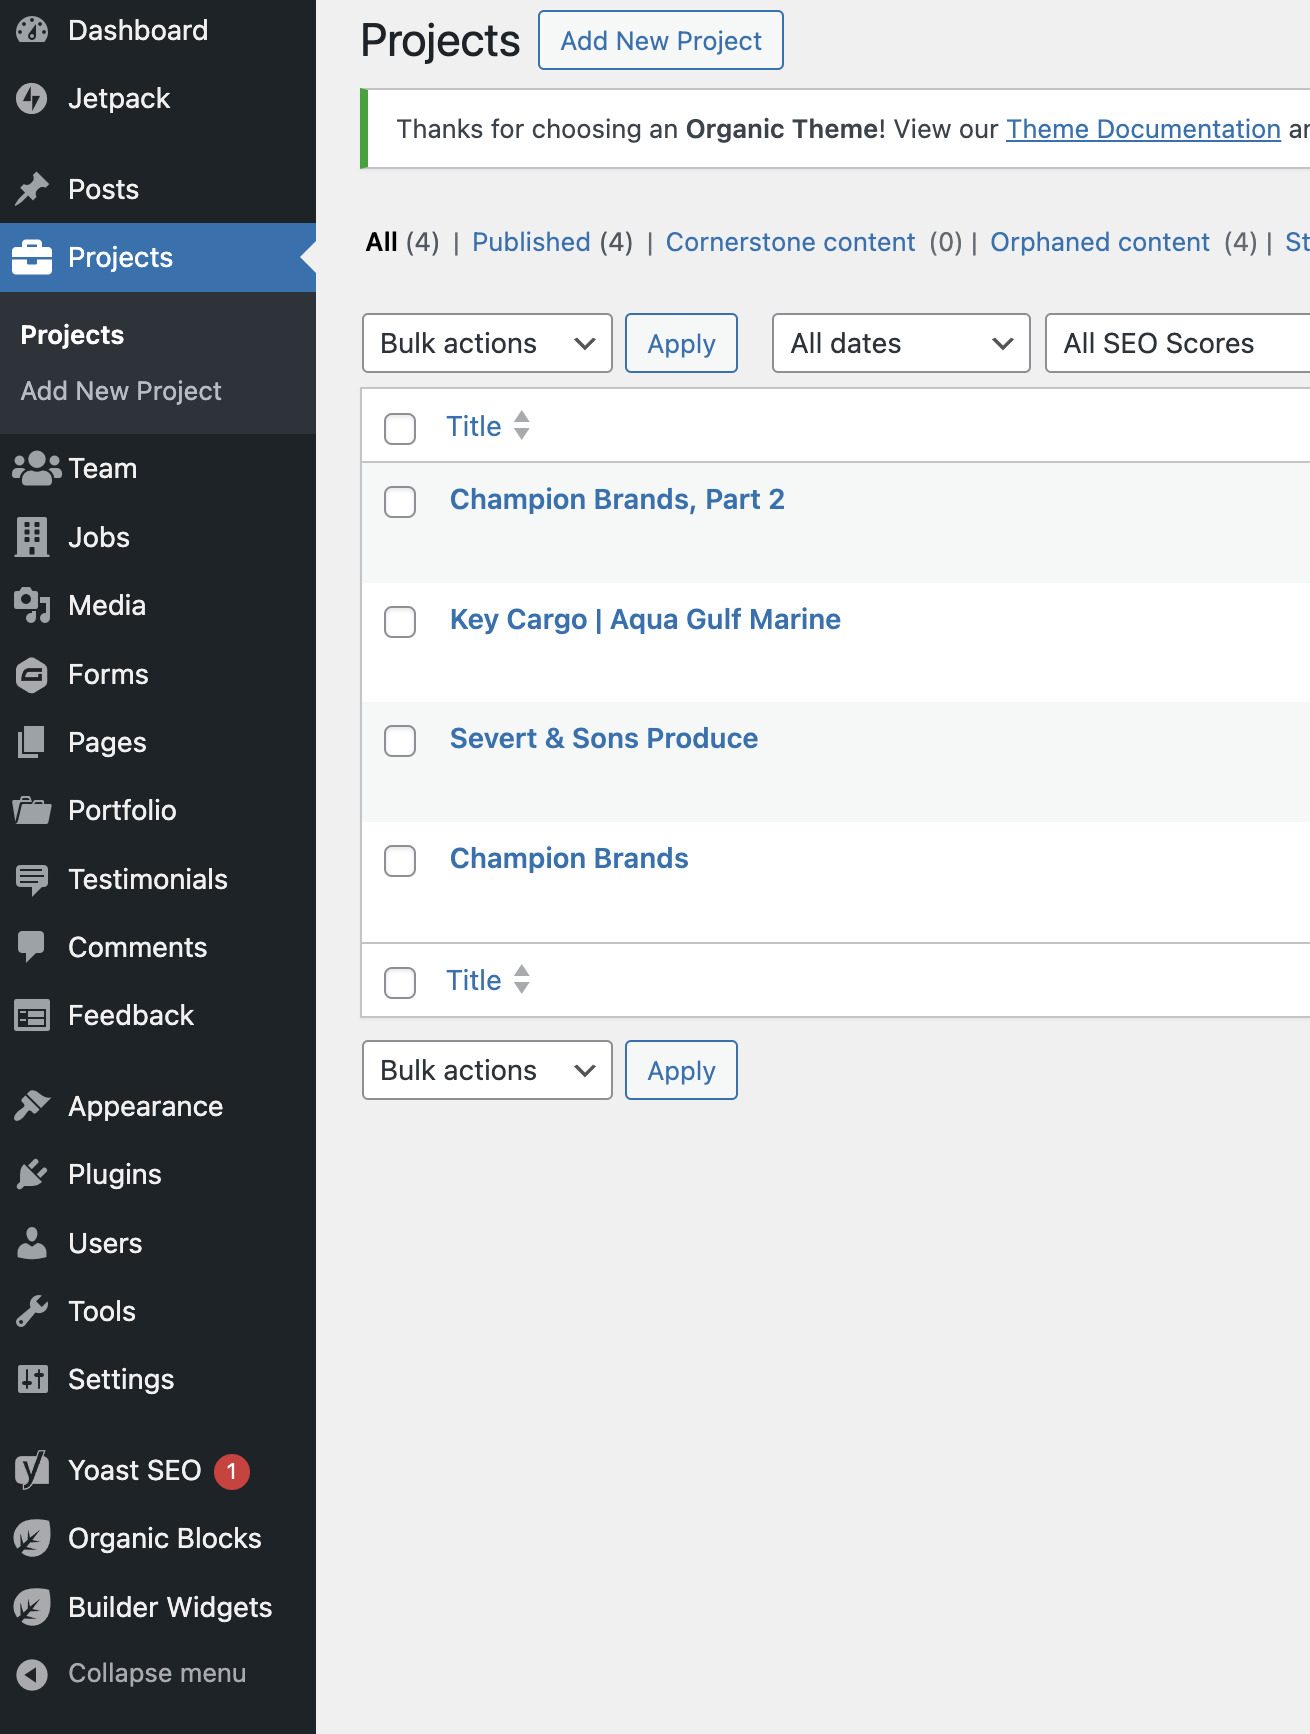Screen dimensions: 1310x1734
Task: Open the Champion Brands project
Action: point(569,858)
